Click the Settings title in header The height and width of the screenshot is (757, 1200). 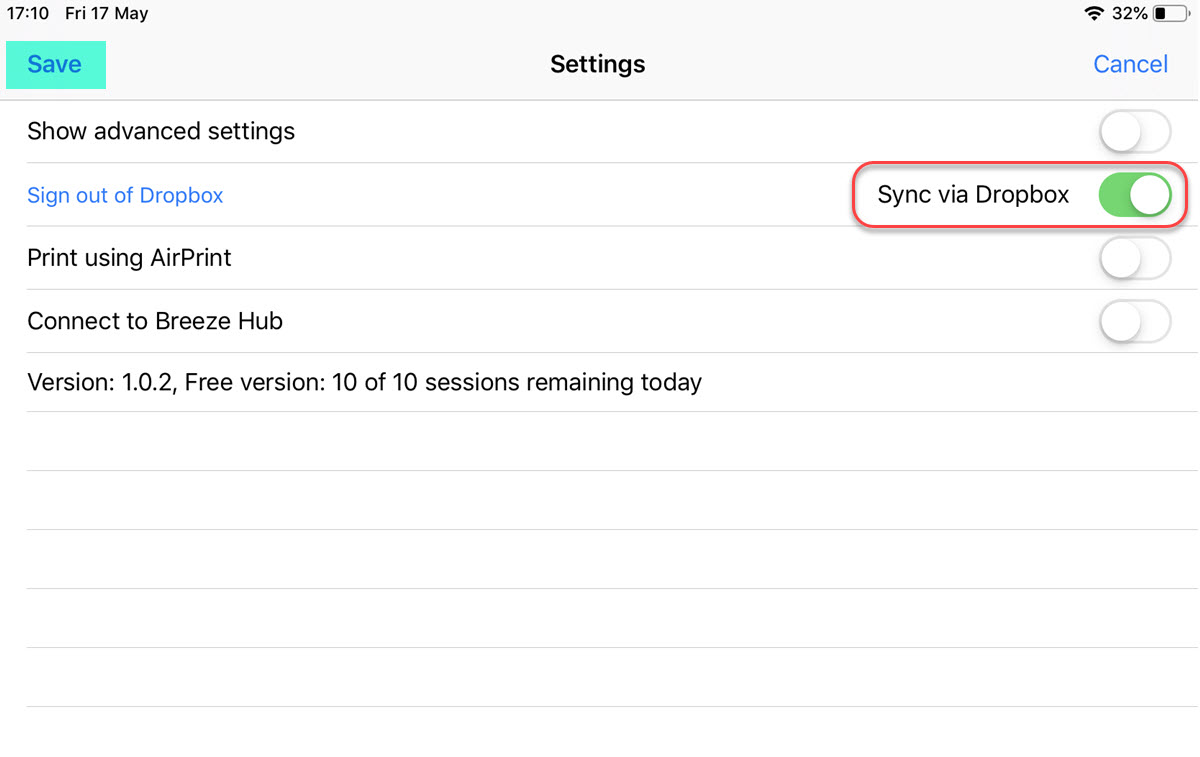tap(598, 65)
